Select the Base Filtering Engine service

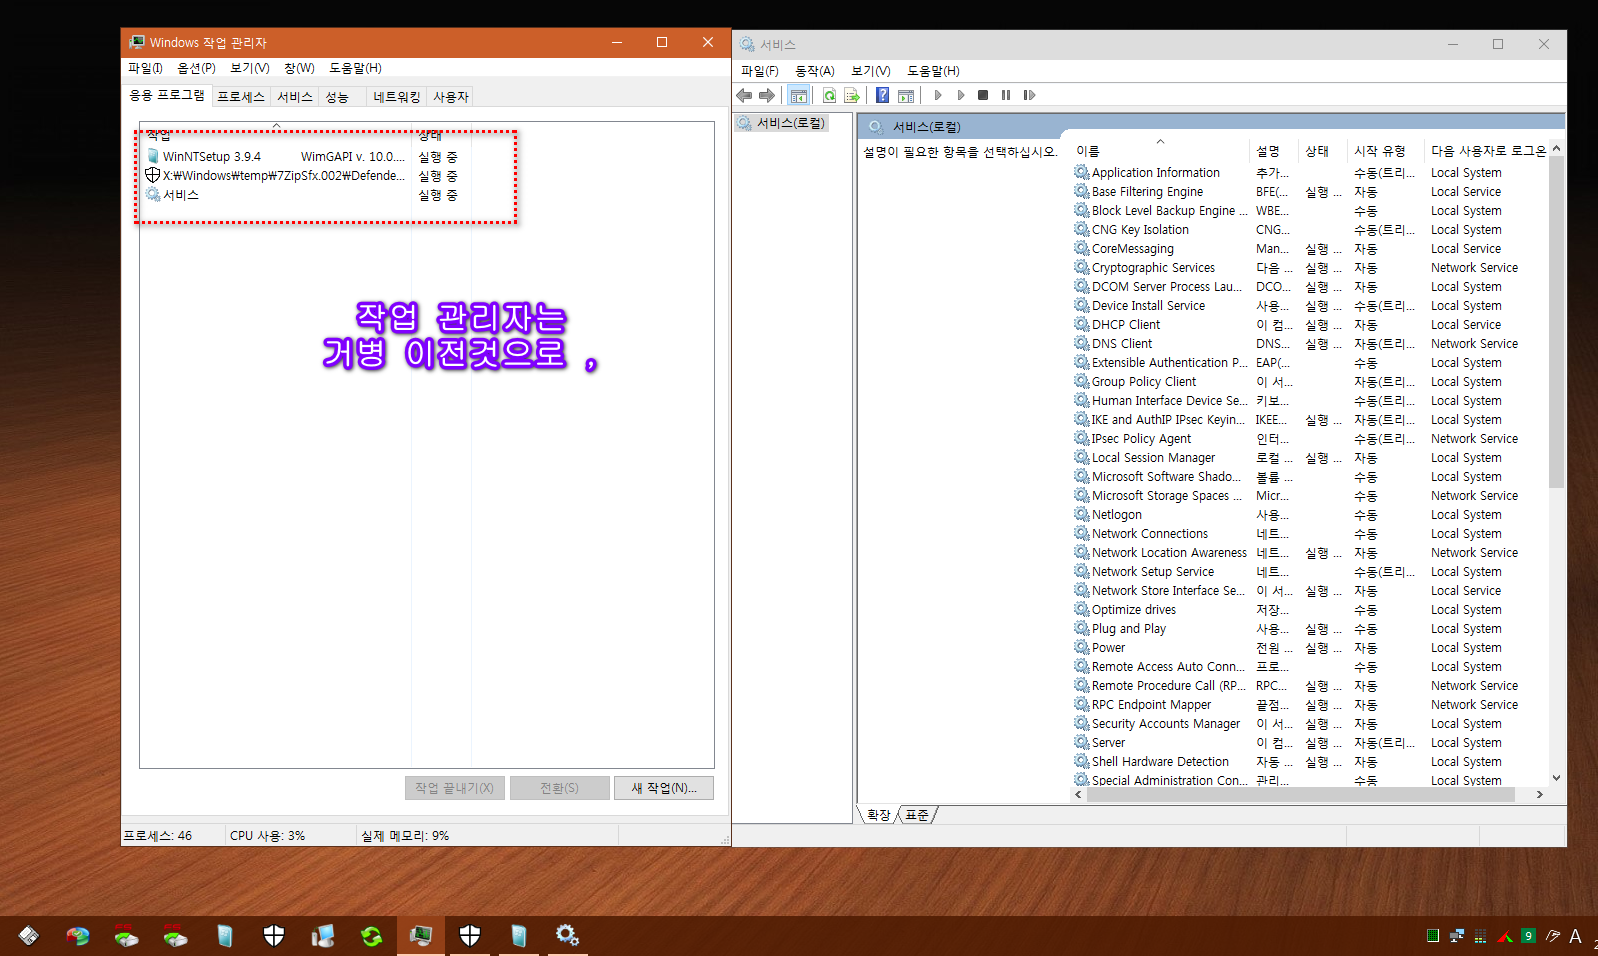pos(1310,192)
